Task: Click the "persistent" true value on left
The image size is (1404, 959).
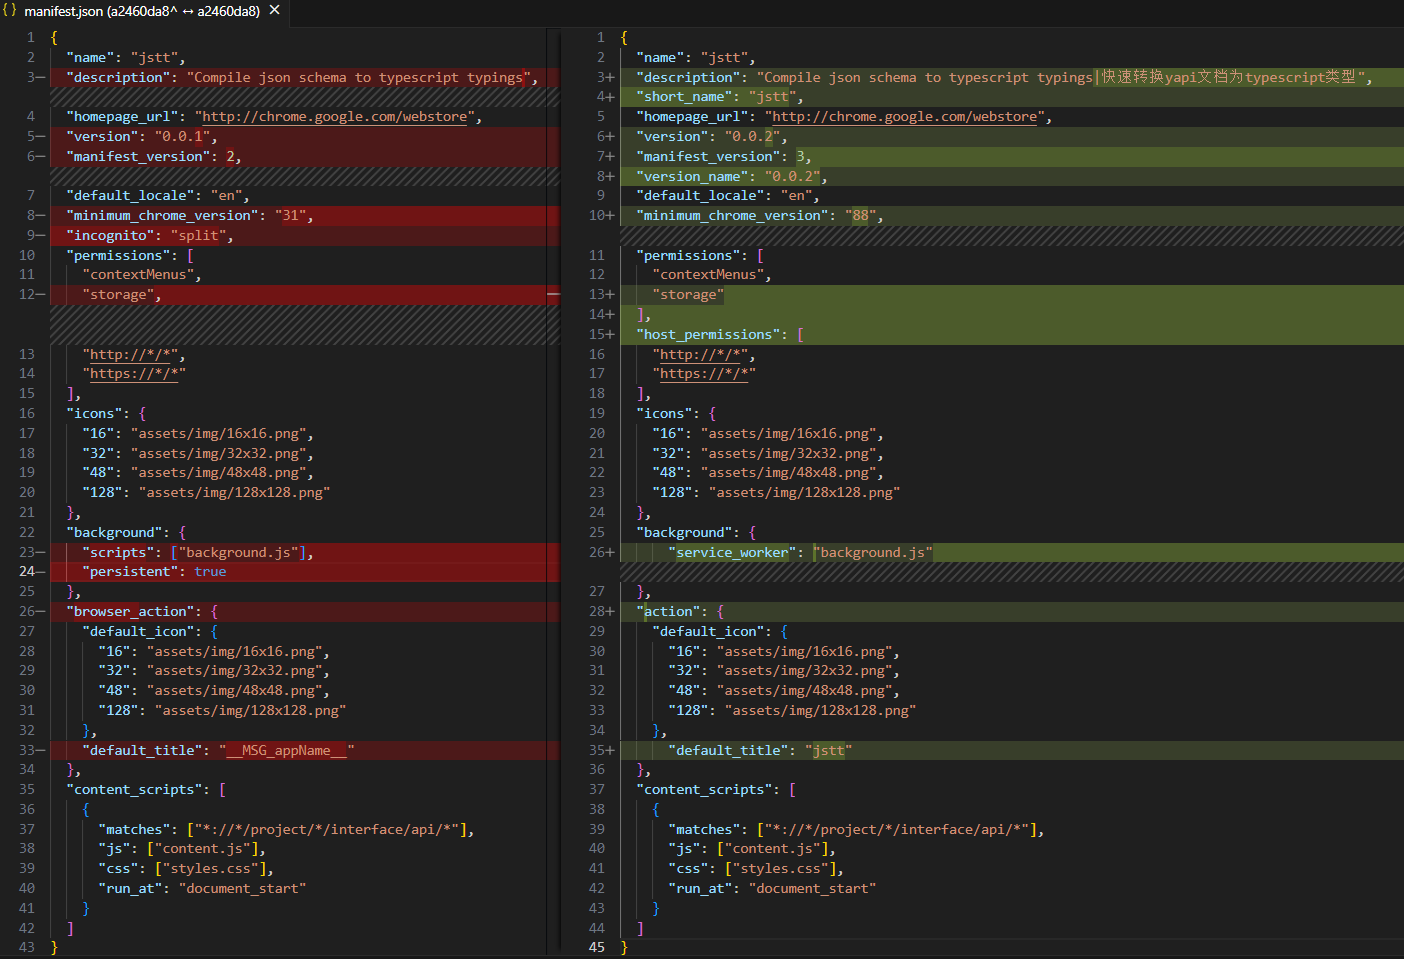Action: [210, 572]
